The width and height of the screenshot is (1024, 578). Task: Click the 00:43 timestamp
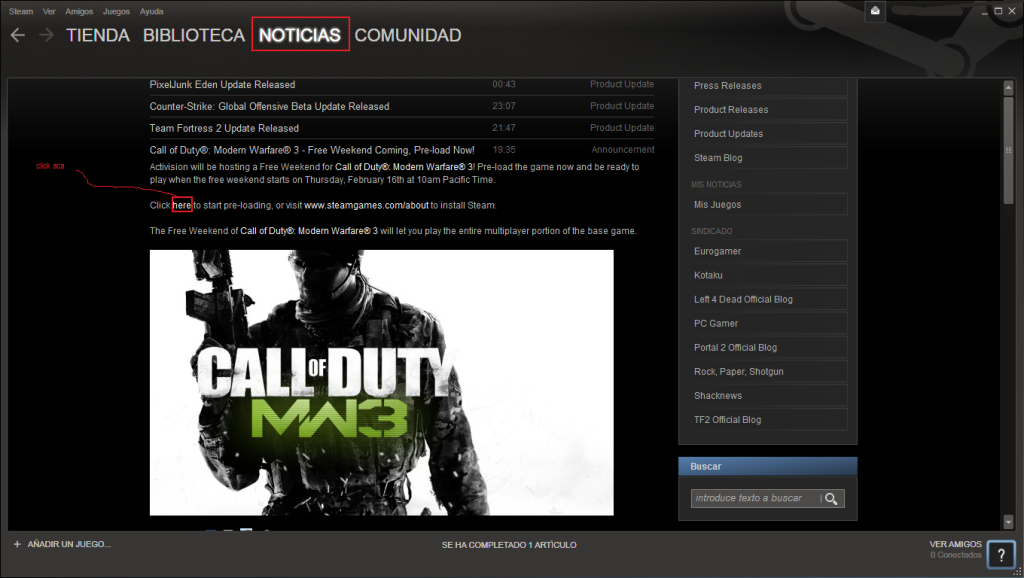point(504,84)
